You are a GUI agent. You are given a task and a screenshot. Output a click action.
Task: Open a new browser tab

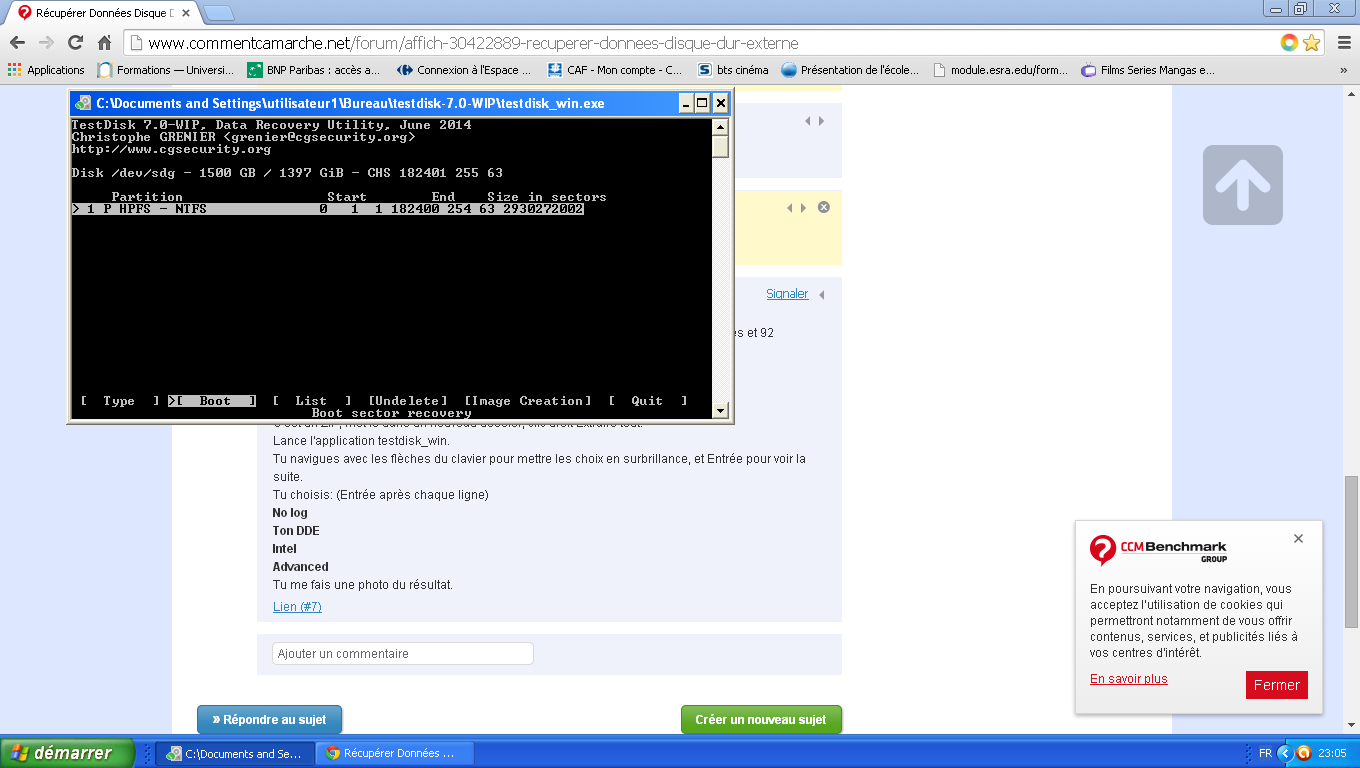219,13
